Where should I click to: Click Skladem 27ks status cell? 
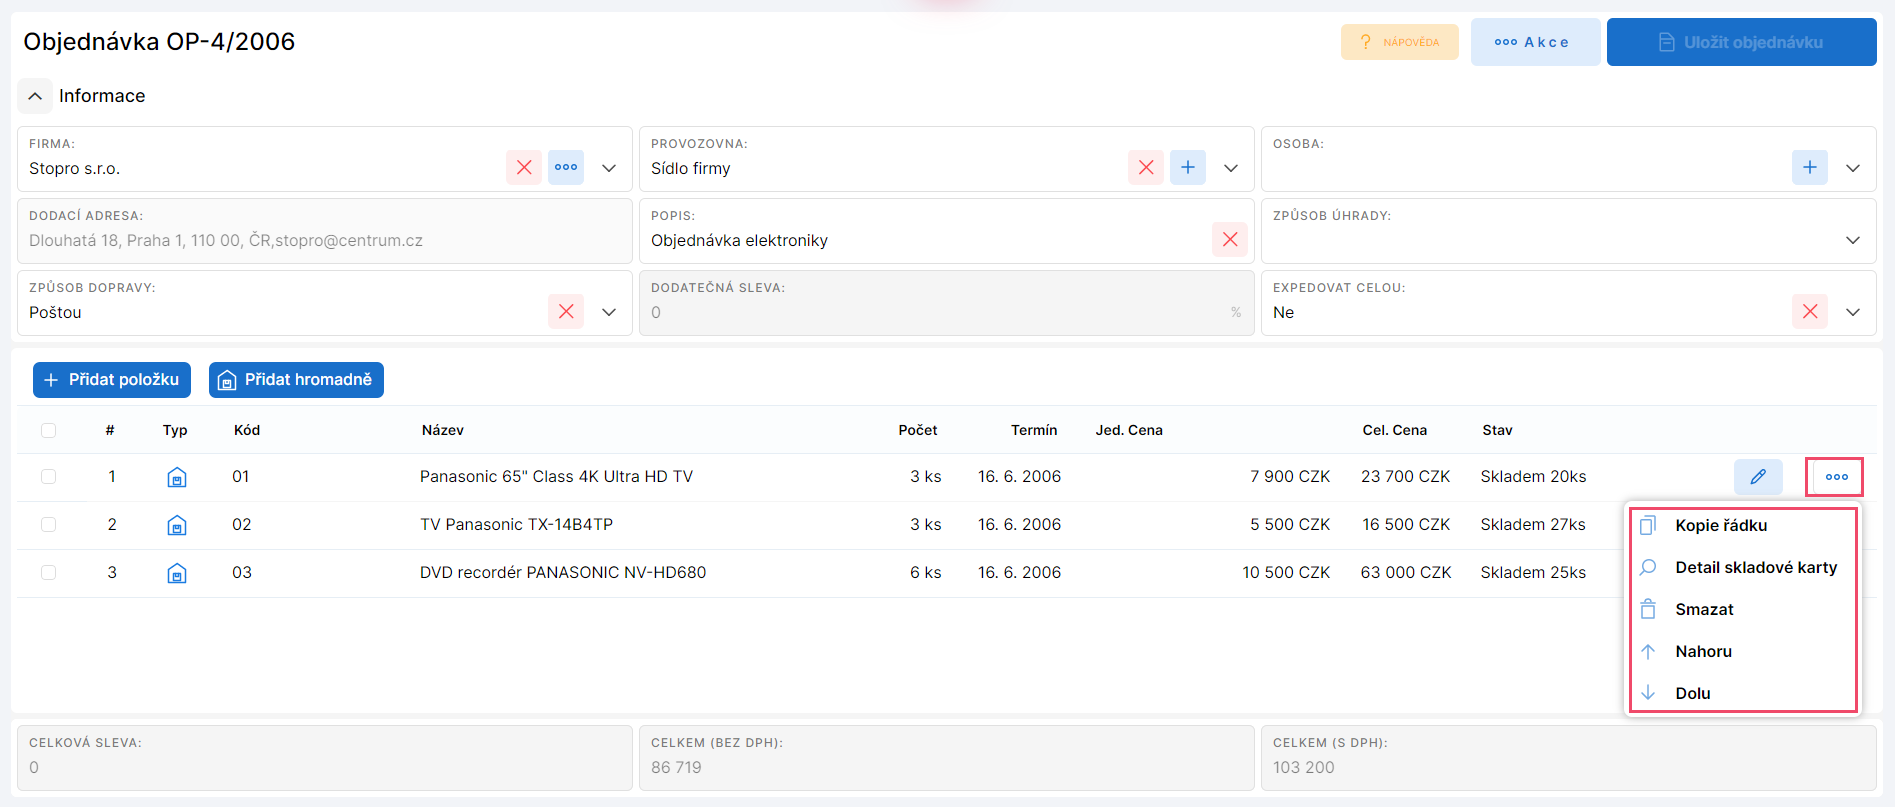pyautogui.click(x=1533, y=525)
